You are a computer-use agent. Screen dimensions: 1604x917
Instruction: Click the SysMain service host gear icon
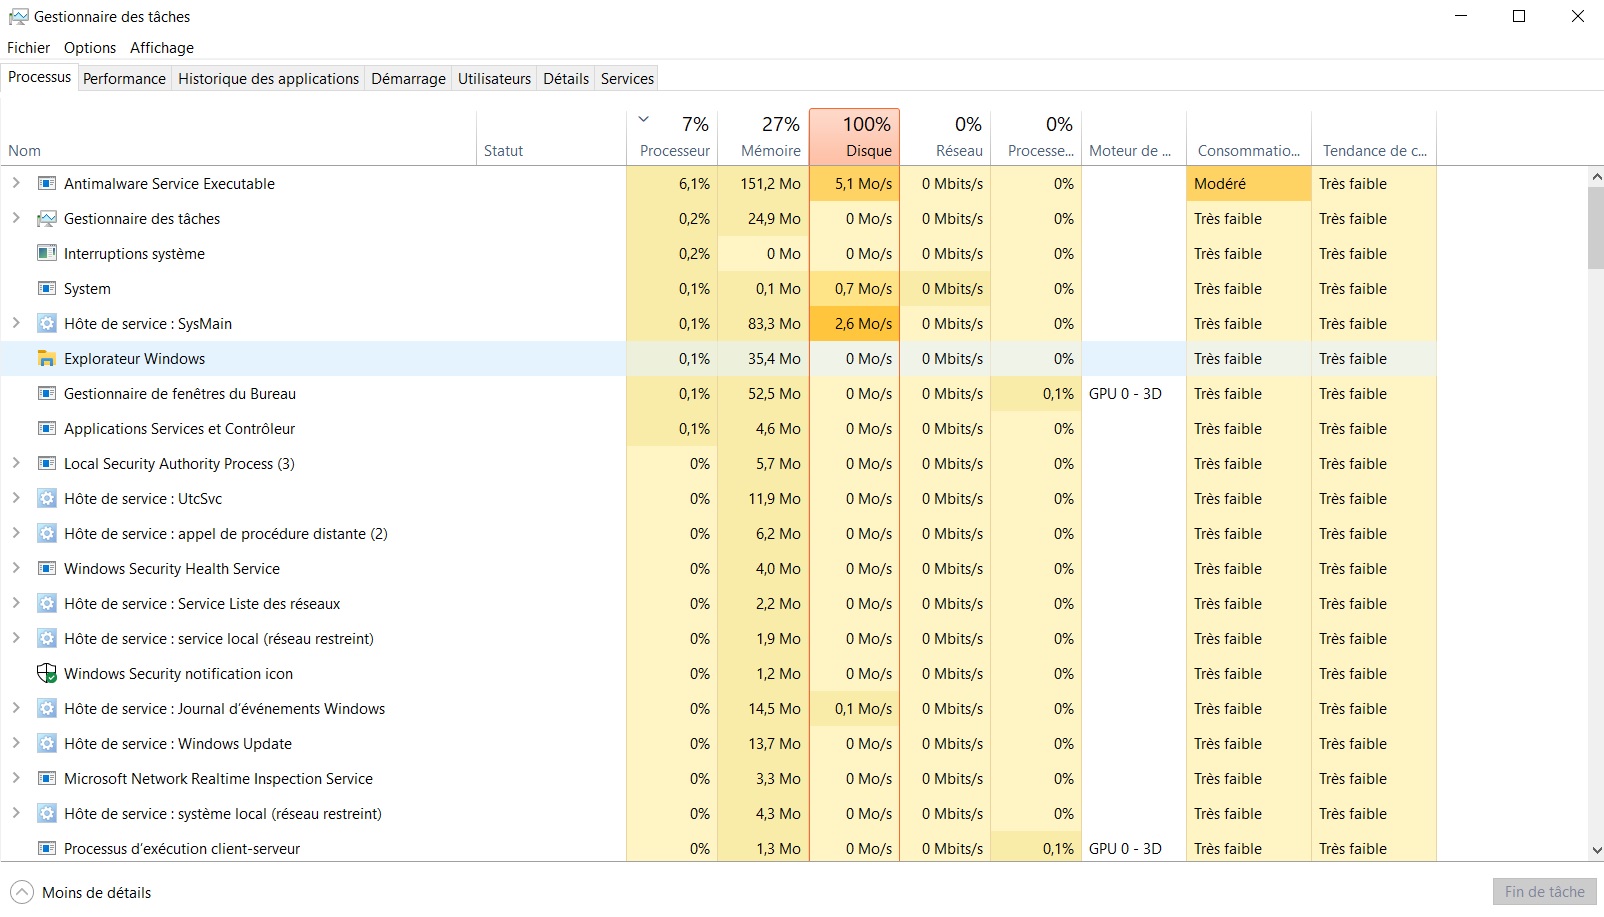pos(46,324)
